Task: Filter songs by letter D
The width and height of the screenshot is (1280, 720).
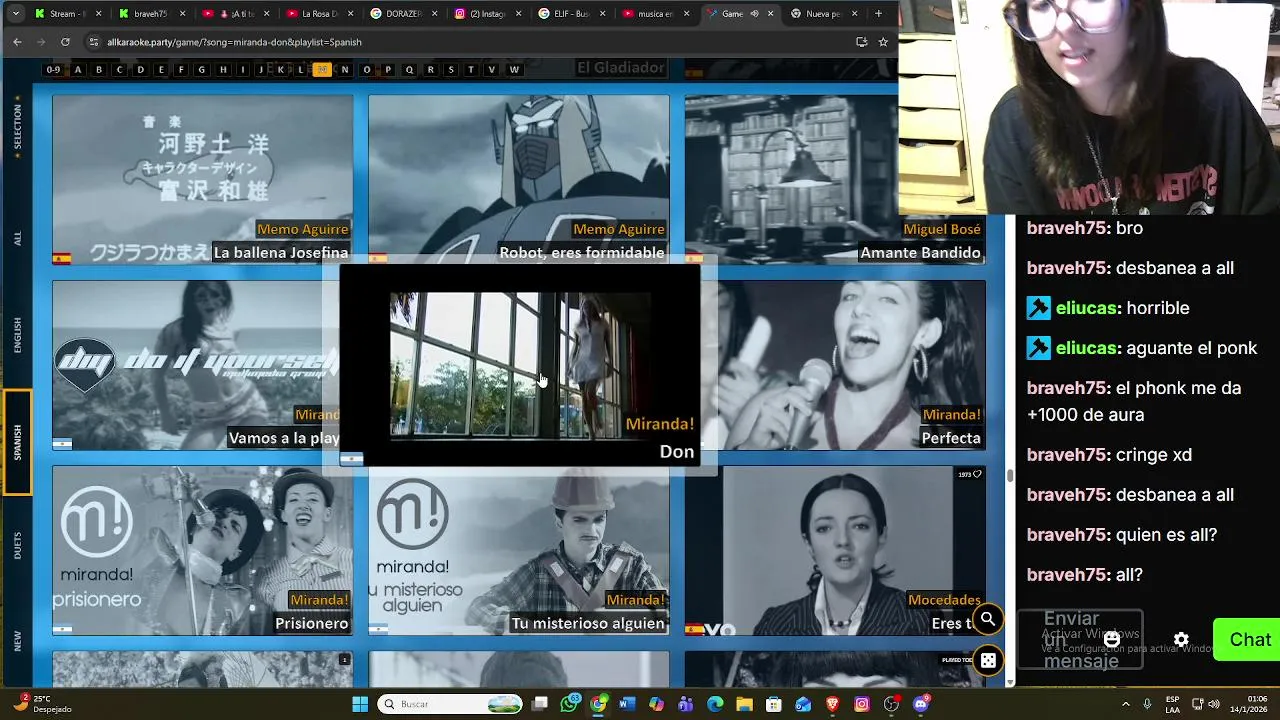Action: pos(140,69)
